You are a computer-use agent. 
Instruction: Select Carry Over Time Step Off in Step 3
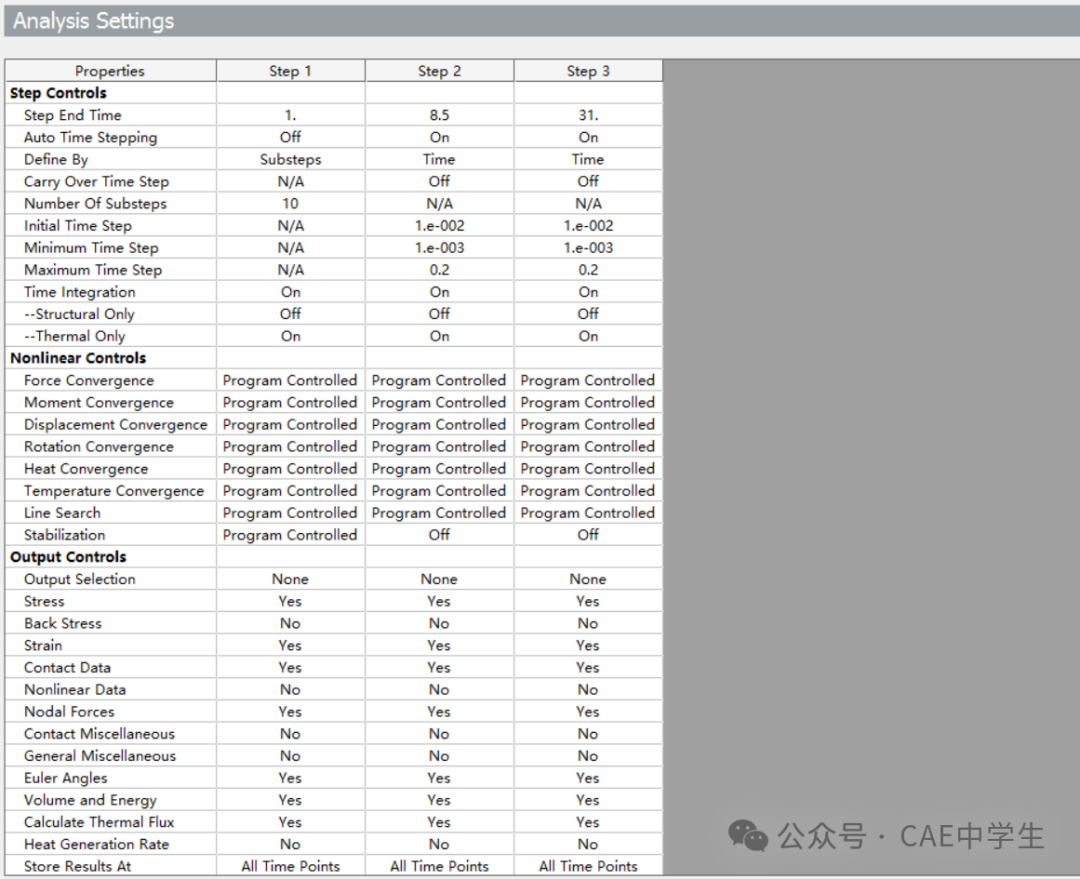(x=588, y=181)
